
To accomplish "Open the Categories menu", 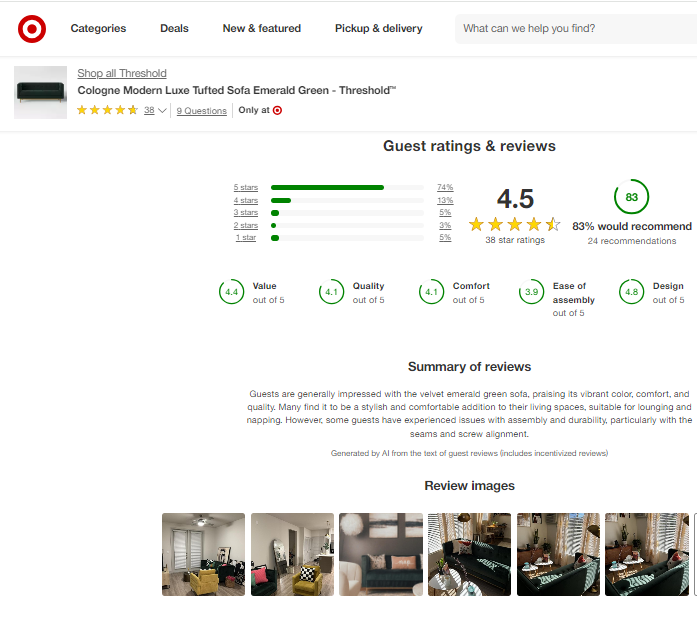I will (98, 28).
